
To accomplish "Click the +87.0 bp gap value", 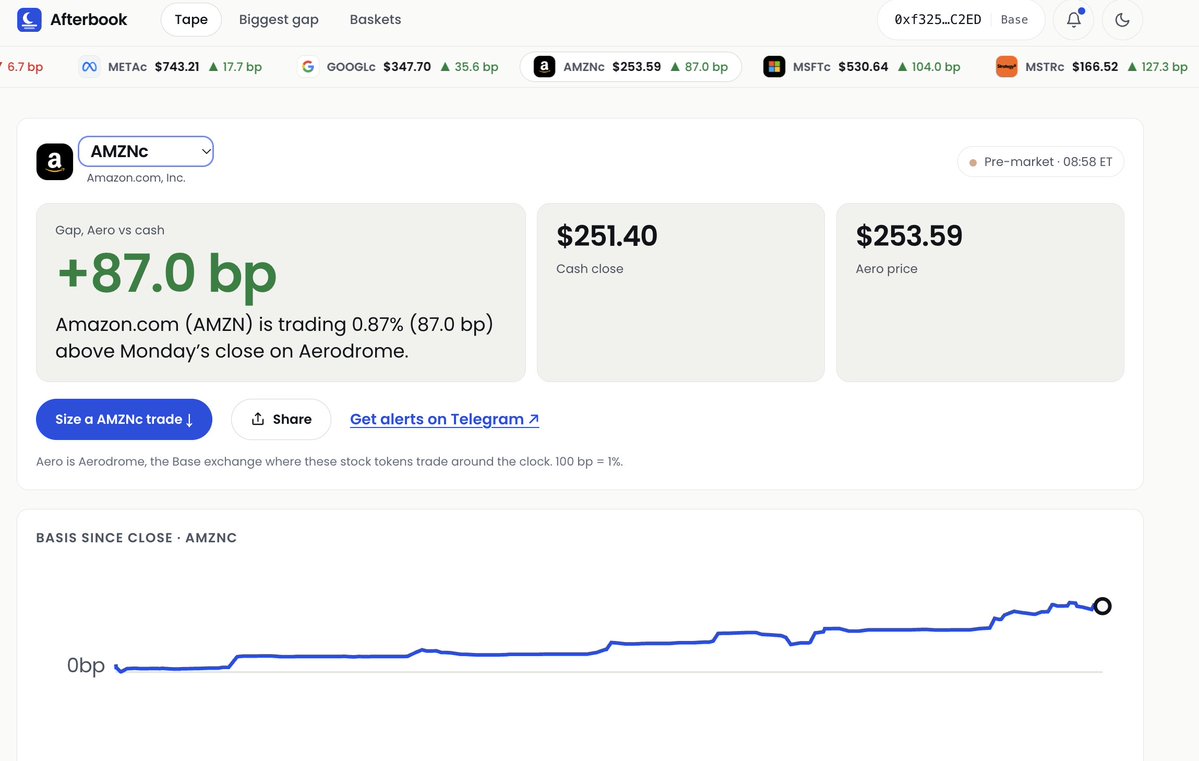I will pos(167,273).
